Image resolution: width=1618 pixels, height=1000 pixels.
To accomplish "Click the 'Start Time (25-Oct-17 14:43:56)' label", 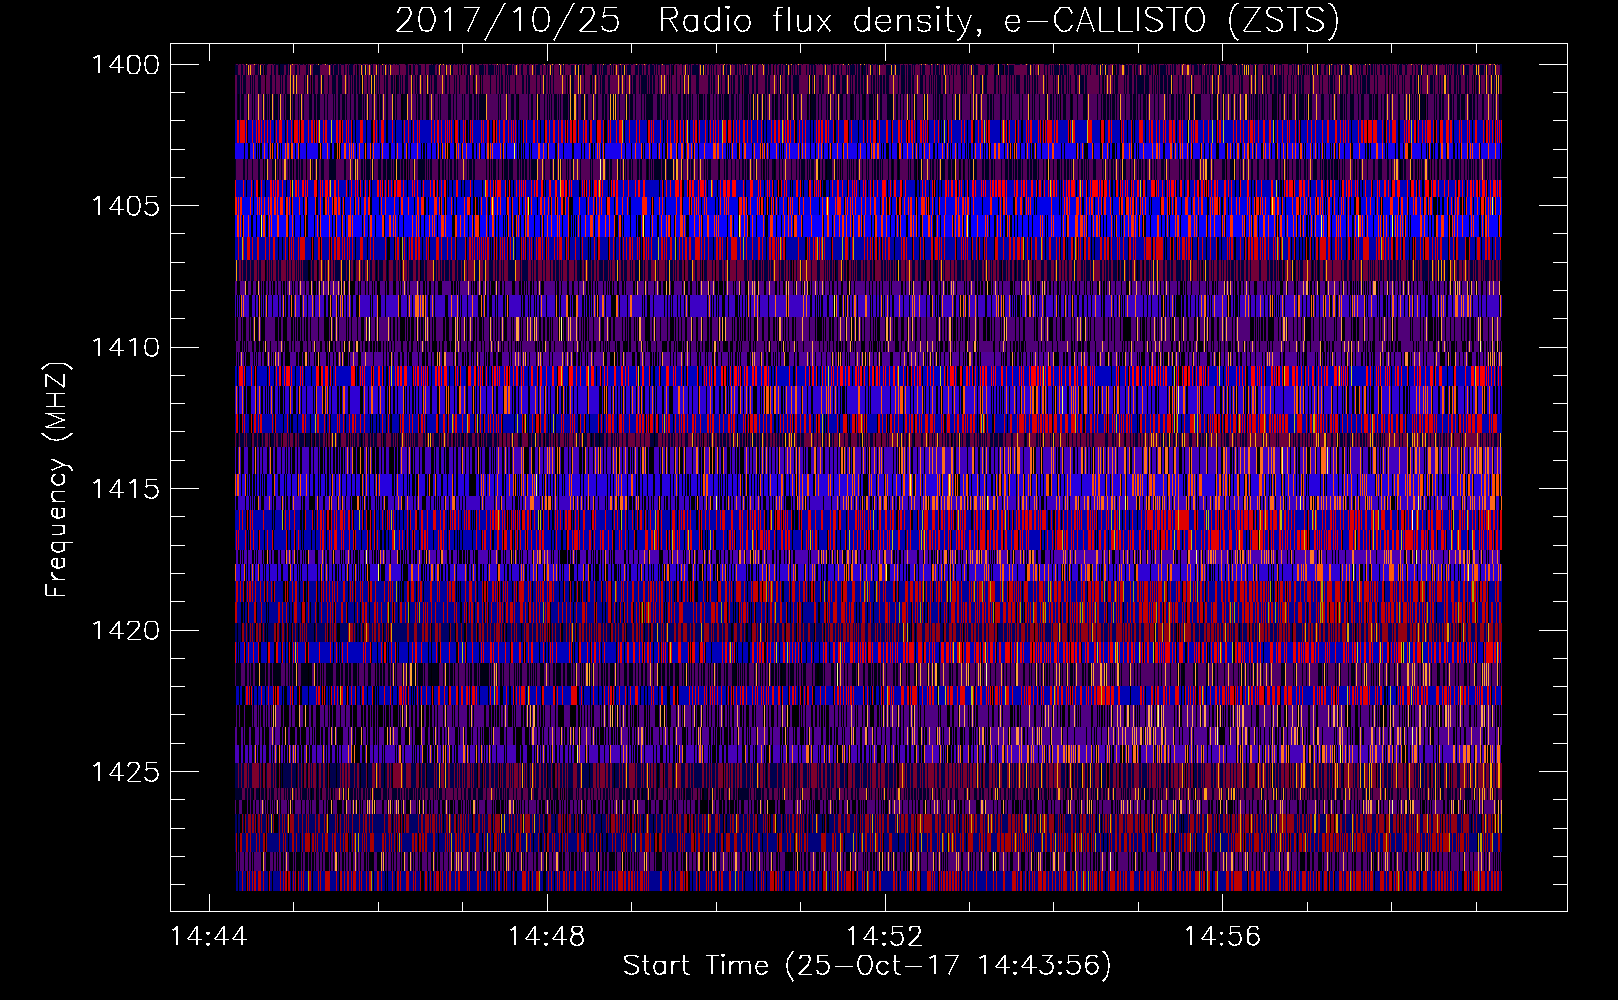I will click(x=867, y=966).
